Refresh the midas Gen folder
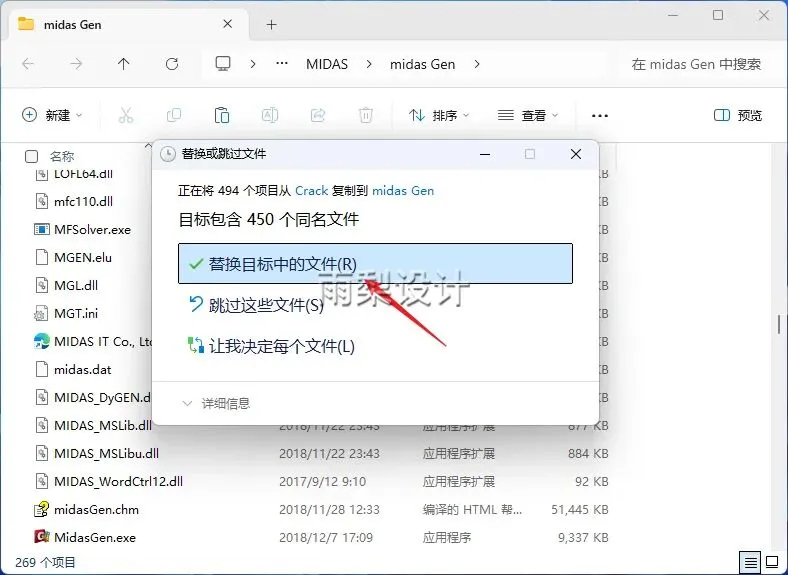Viewport: 788px width, 575px height. [172, 64]
